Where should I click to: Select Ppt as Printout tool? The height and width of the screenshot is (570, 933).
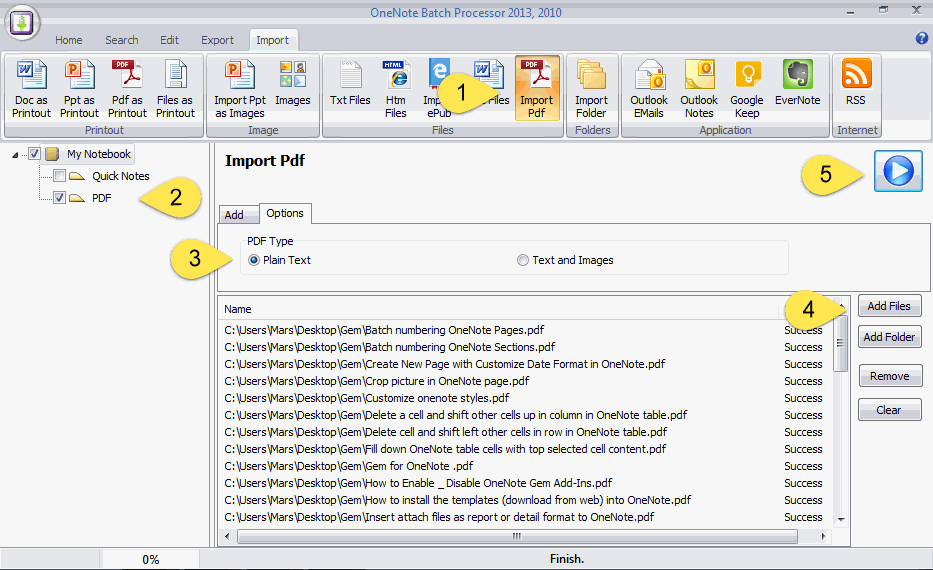click(x=79, y=89)
